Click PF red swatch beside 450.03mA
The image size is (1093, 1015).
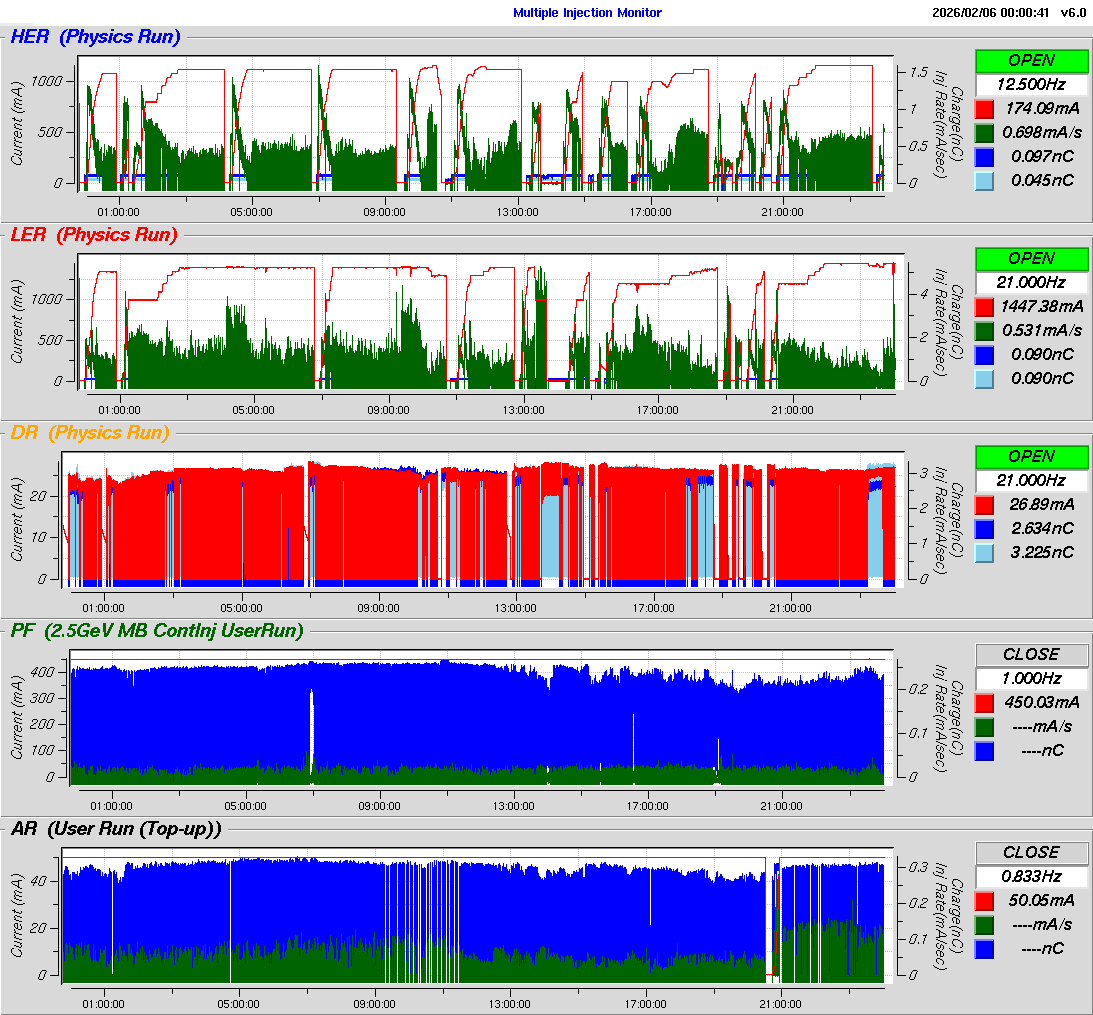click(984, 703)
